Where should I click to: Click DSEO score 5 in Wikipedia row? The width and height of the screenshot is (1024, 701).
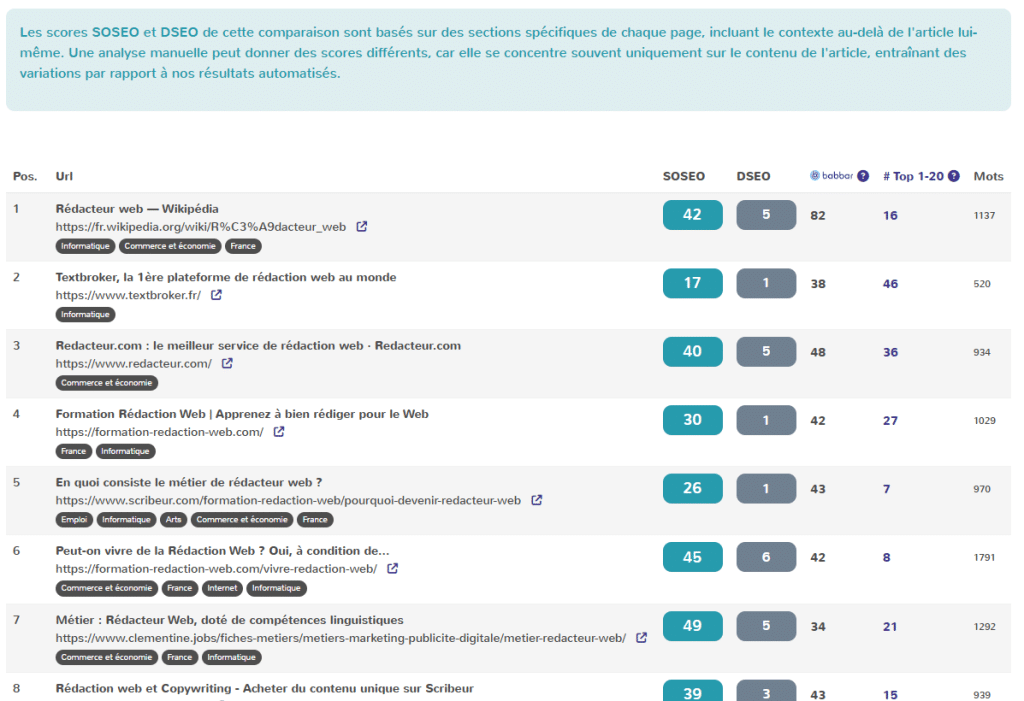[766, 215]
